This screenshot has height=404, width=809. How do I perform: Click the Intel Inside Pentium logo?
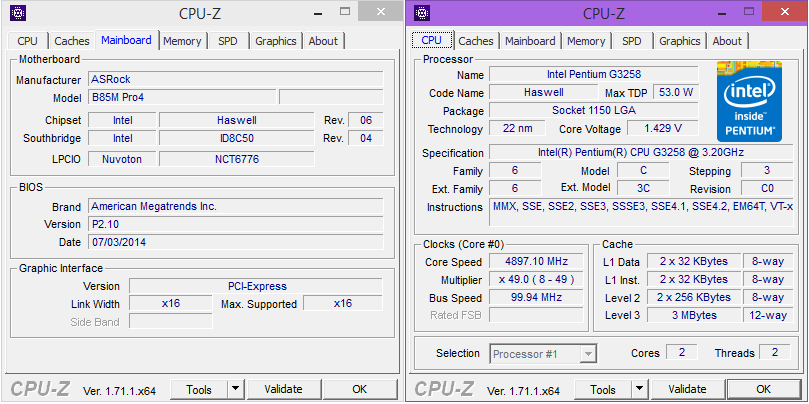[x=749, y=101]
